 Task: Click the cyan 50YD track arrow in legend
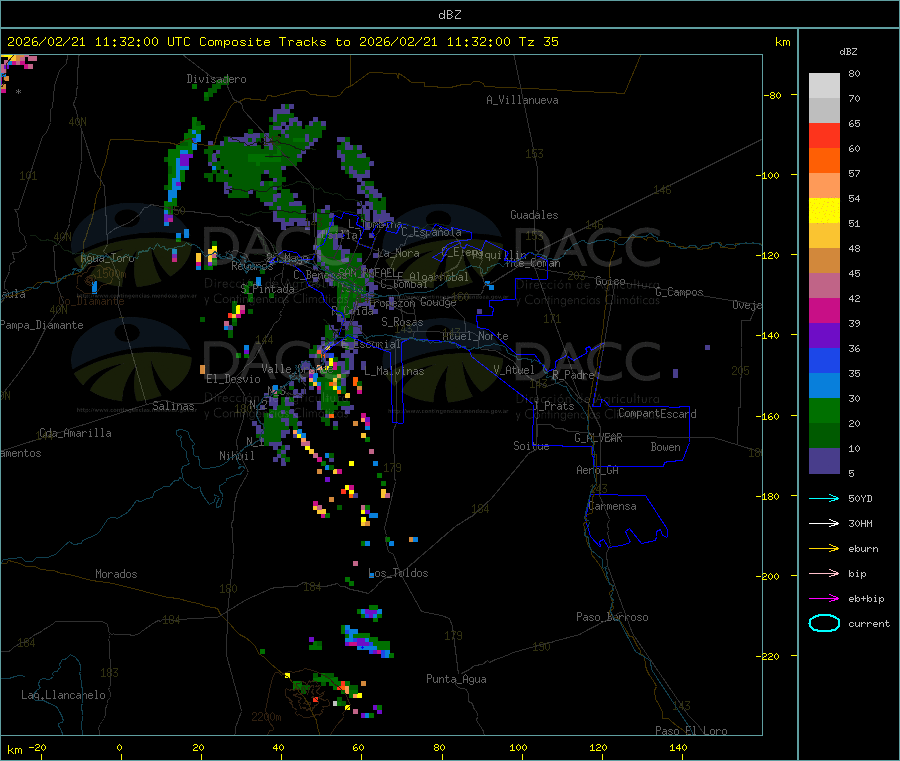pos(824,498)
